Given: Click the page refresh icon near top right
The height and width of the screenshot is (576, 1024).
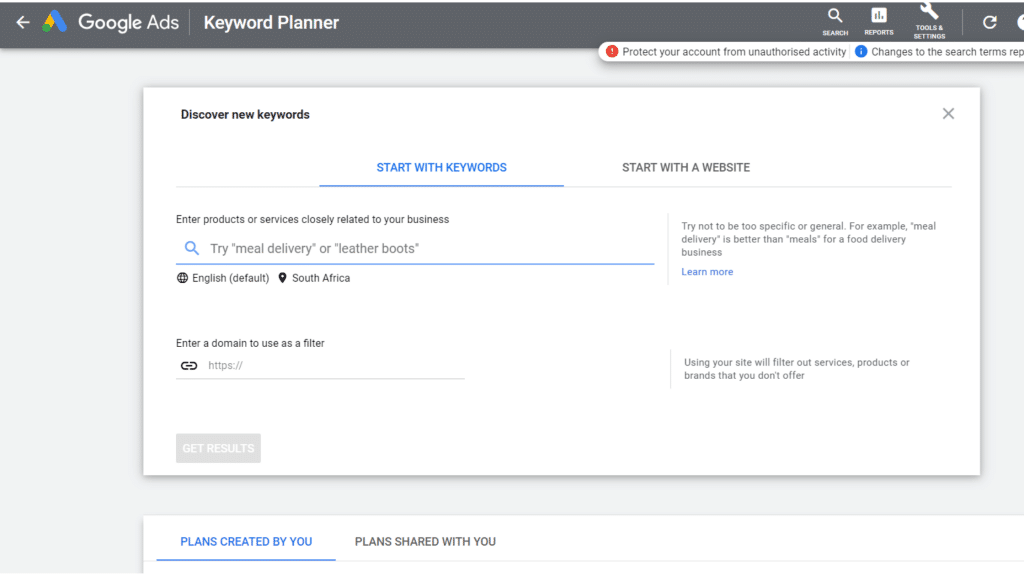Looking at the screenshot, I should 988,20.
